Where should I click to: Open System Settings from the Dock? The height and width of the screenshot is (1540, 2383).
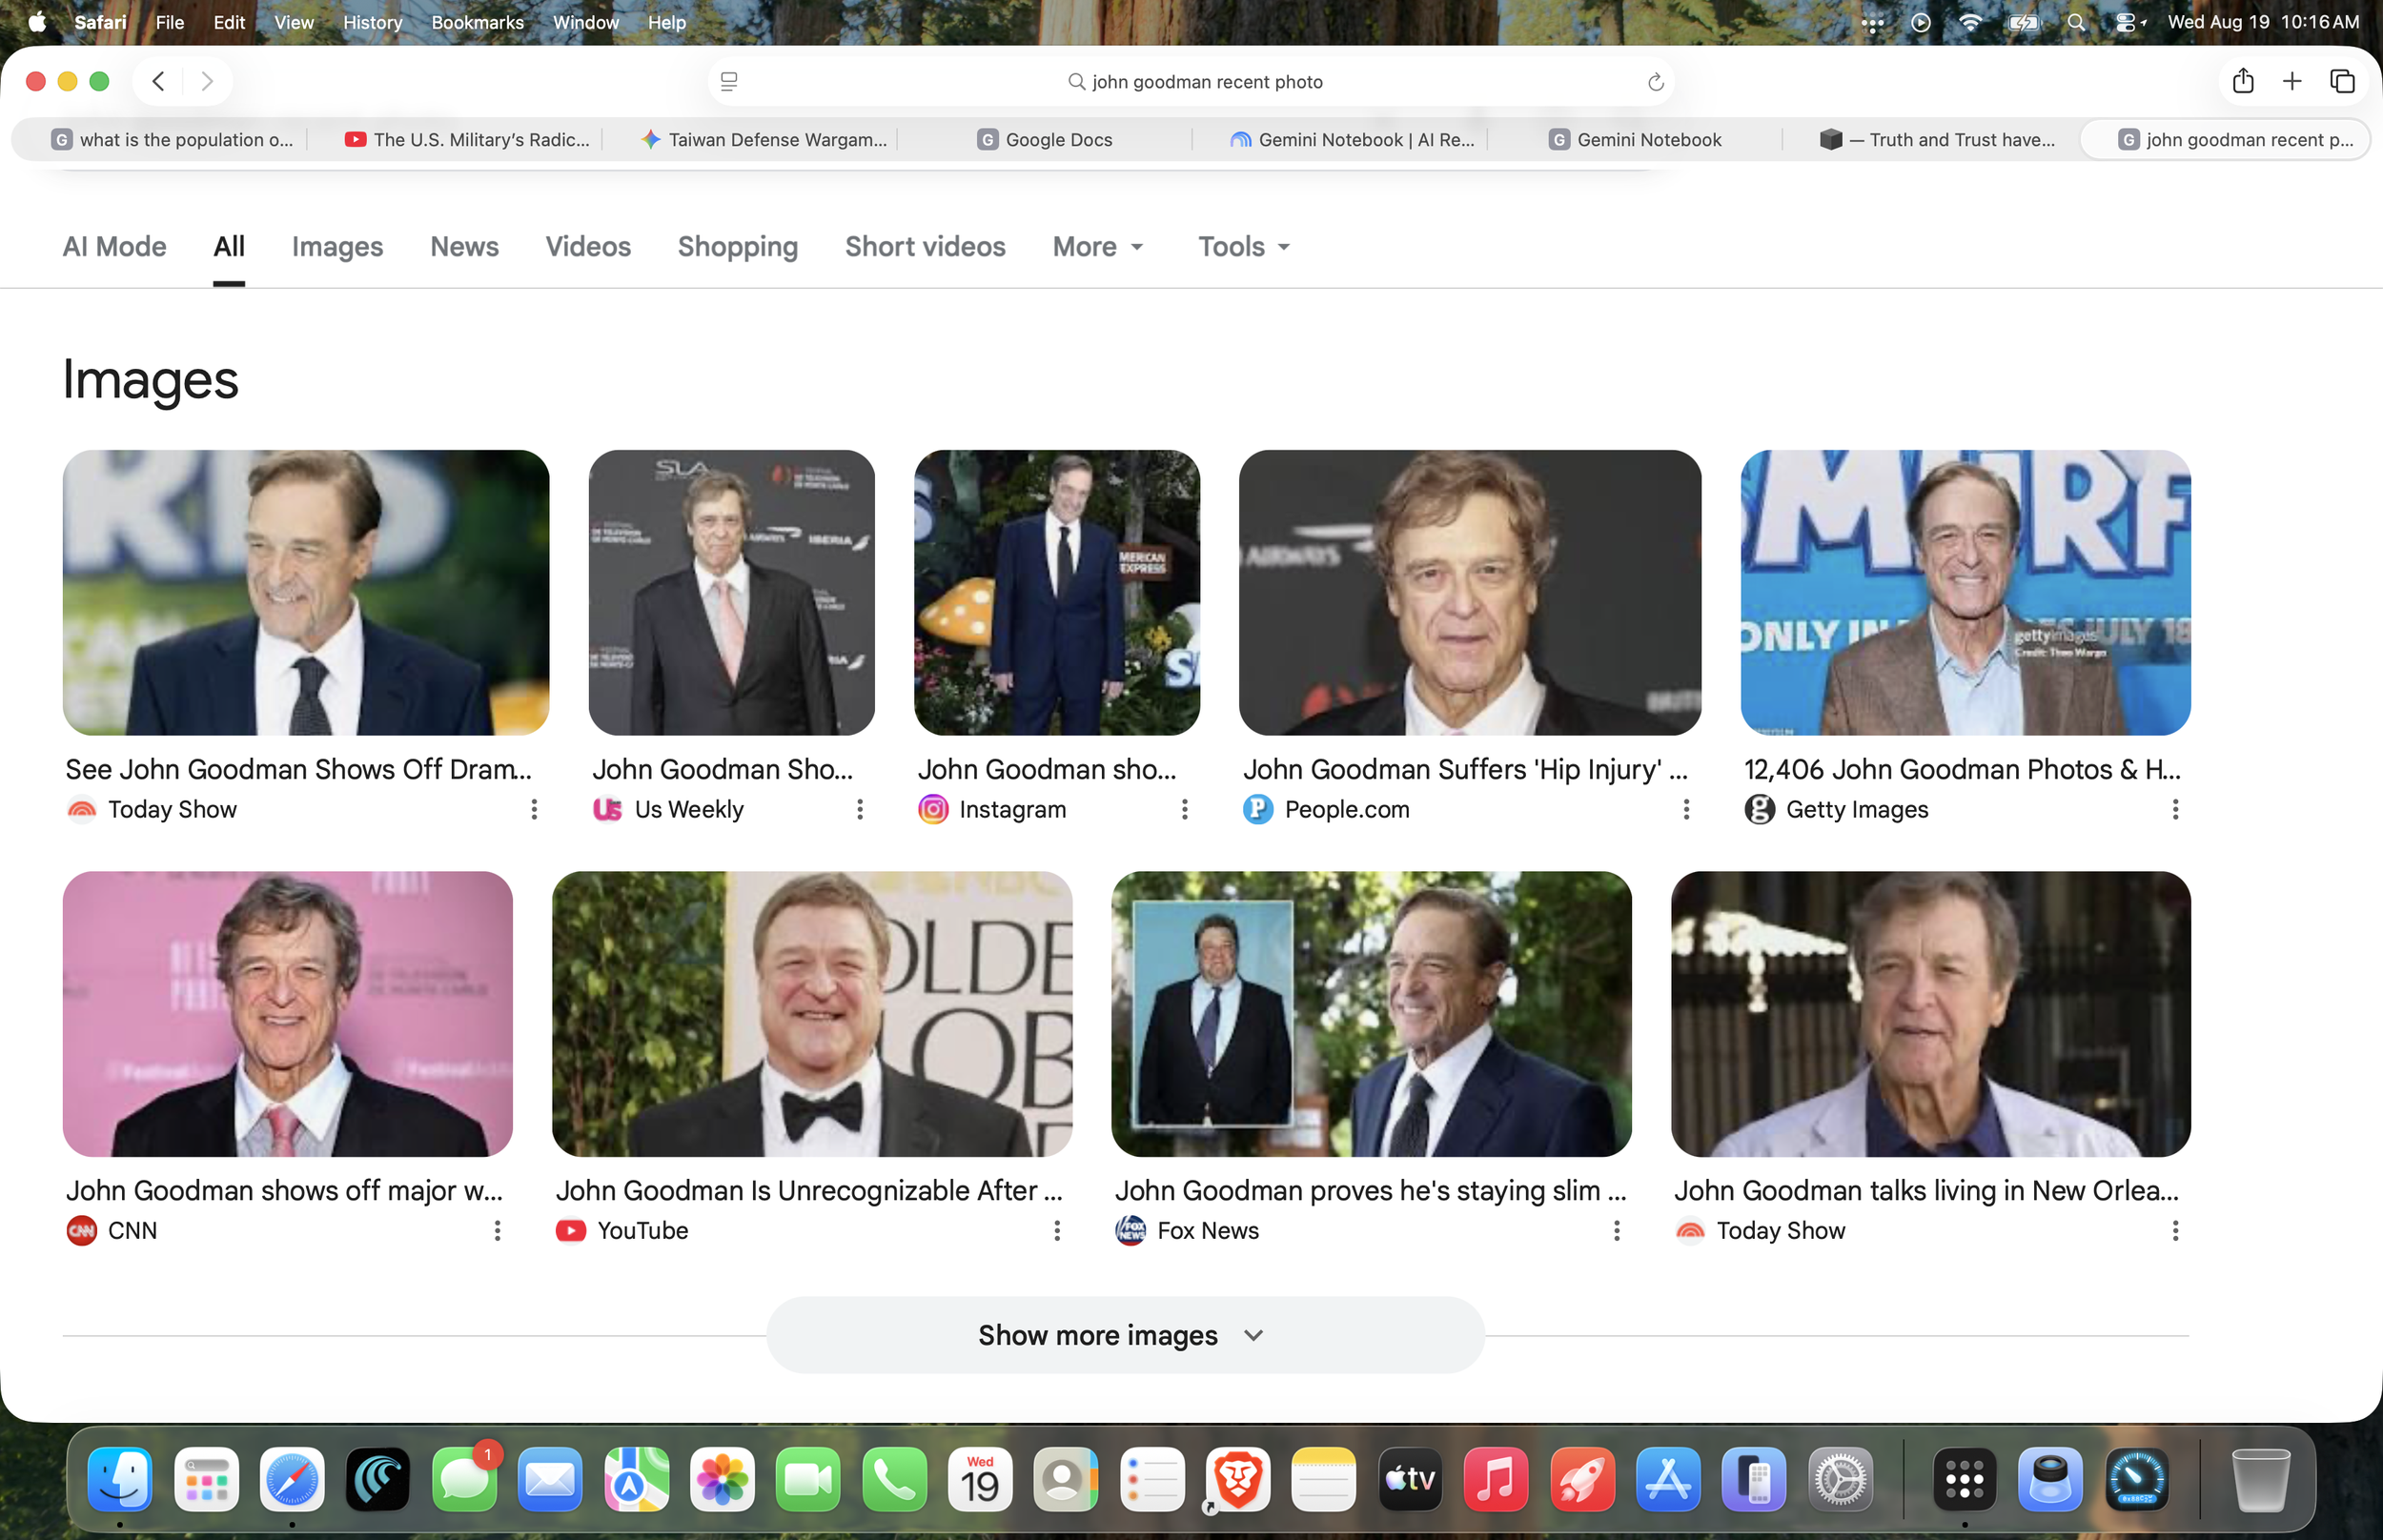[x=1840, y=1479]
